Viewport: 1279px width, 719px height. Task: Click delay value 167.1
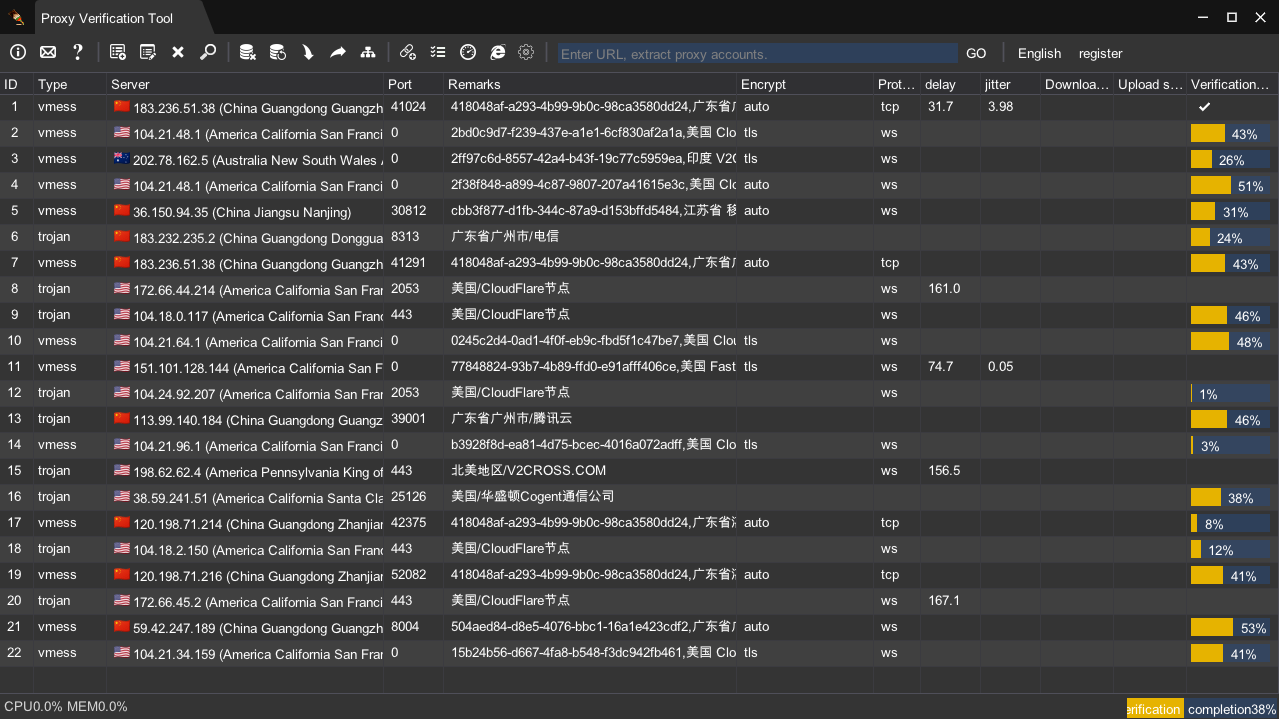click(x=944, y=600)
